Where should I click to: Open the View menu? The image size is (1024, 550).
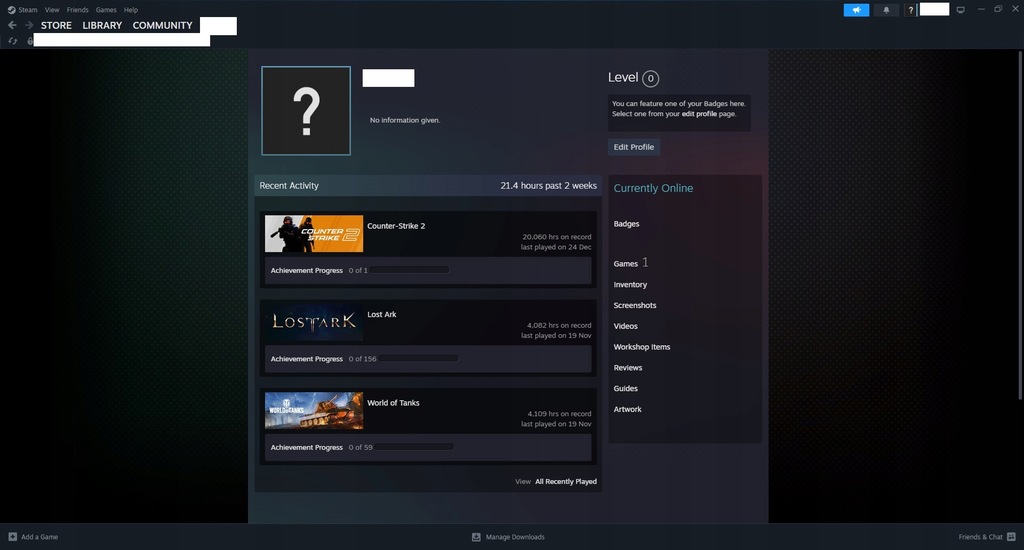tap(52, 10)
